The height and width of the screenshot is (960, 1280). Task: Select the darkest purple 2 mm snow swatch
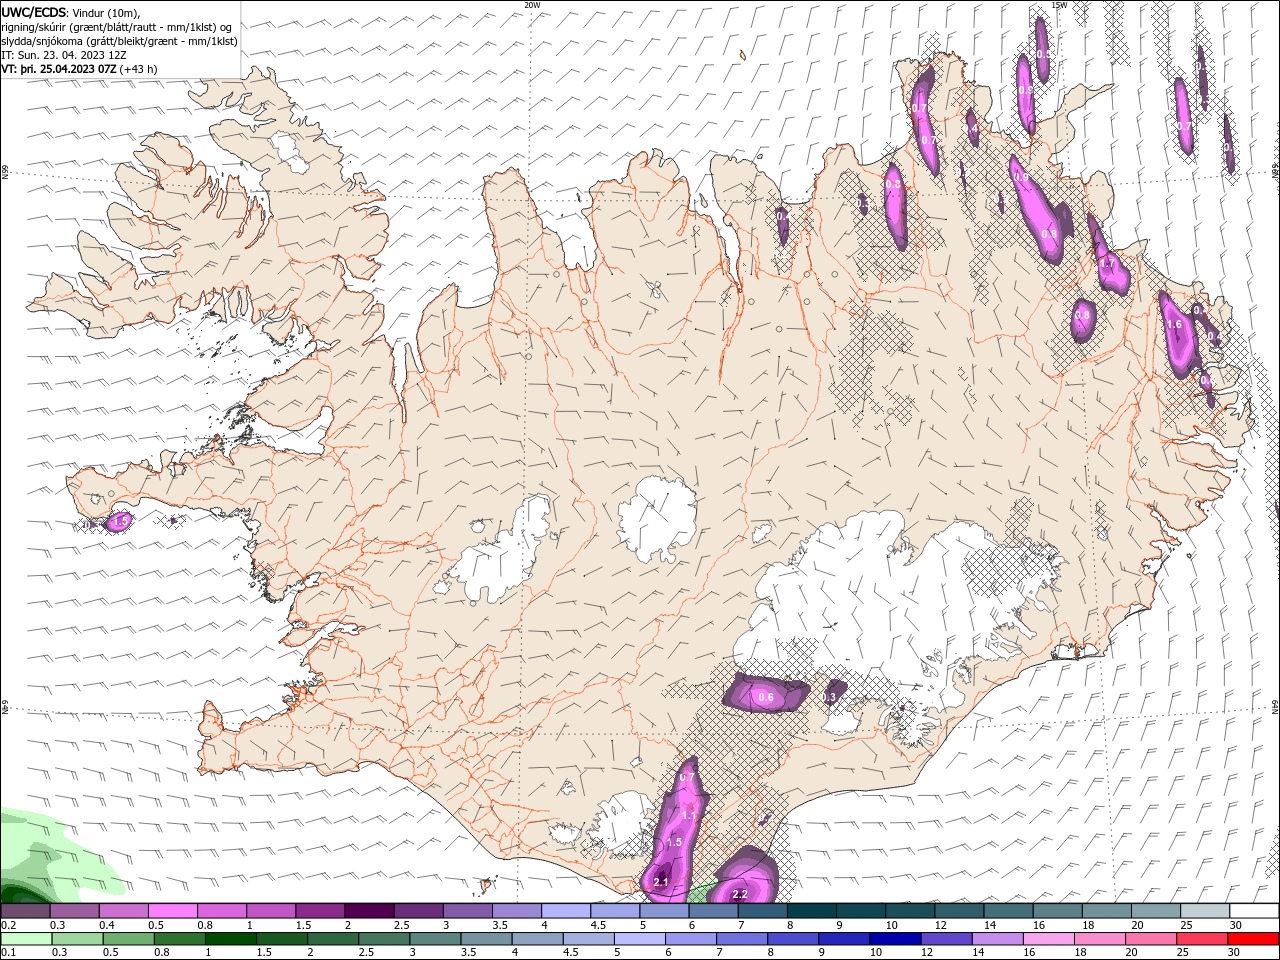point(369,911)
